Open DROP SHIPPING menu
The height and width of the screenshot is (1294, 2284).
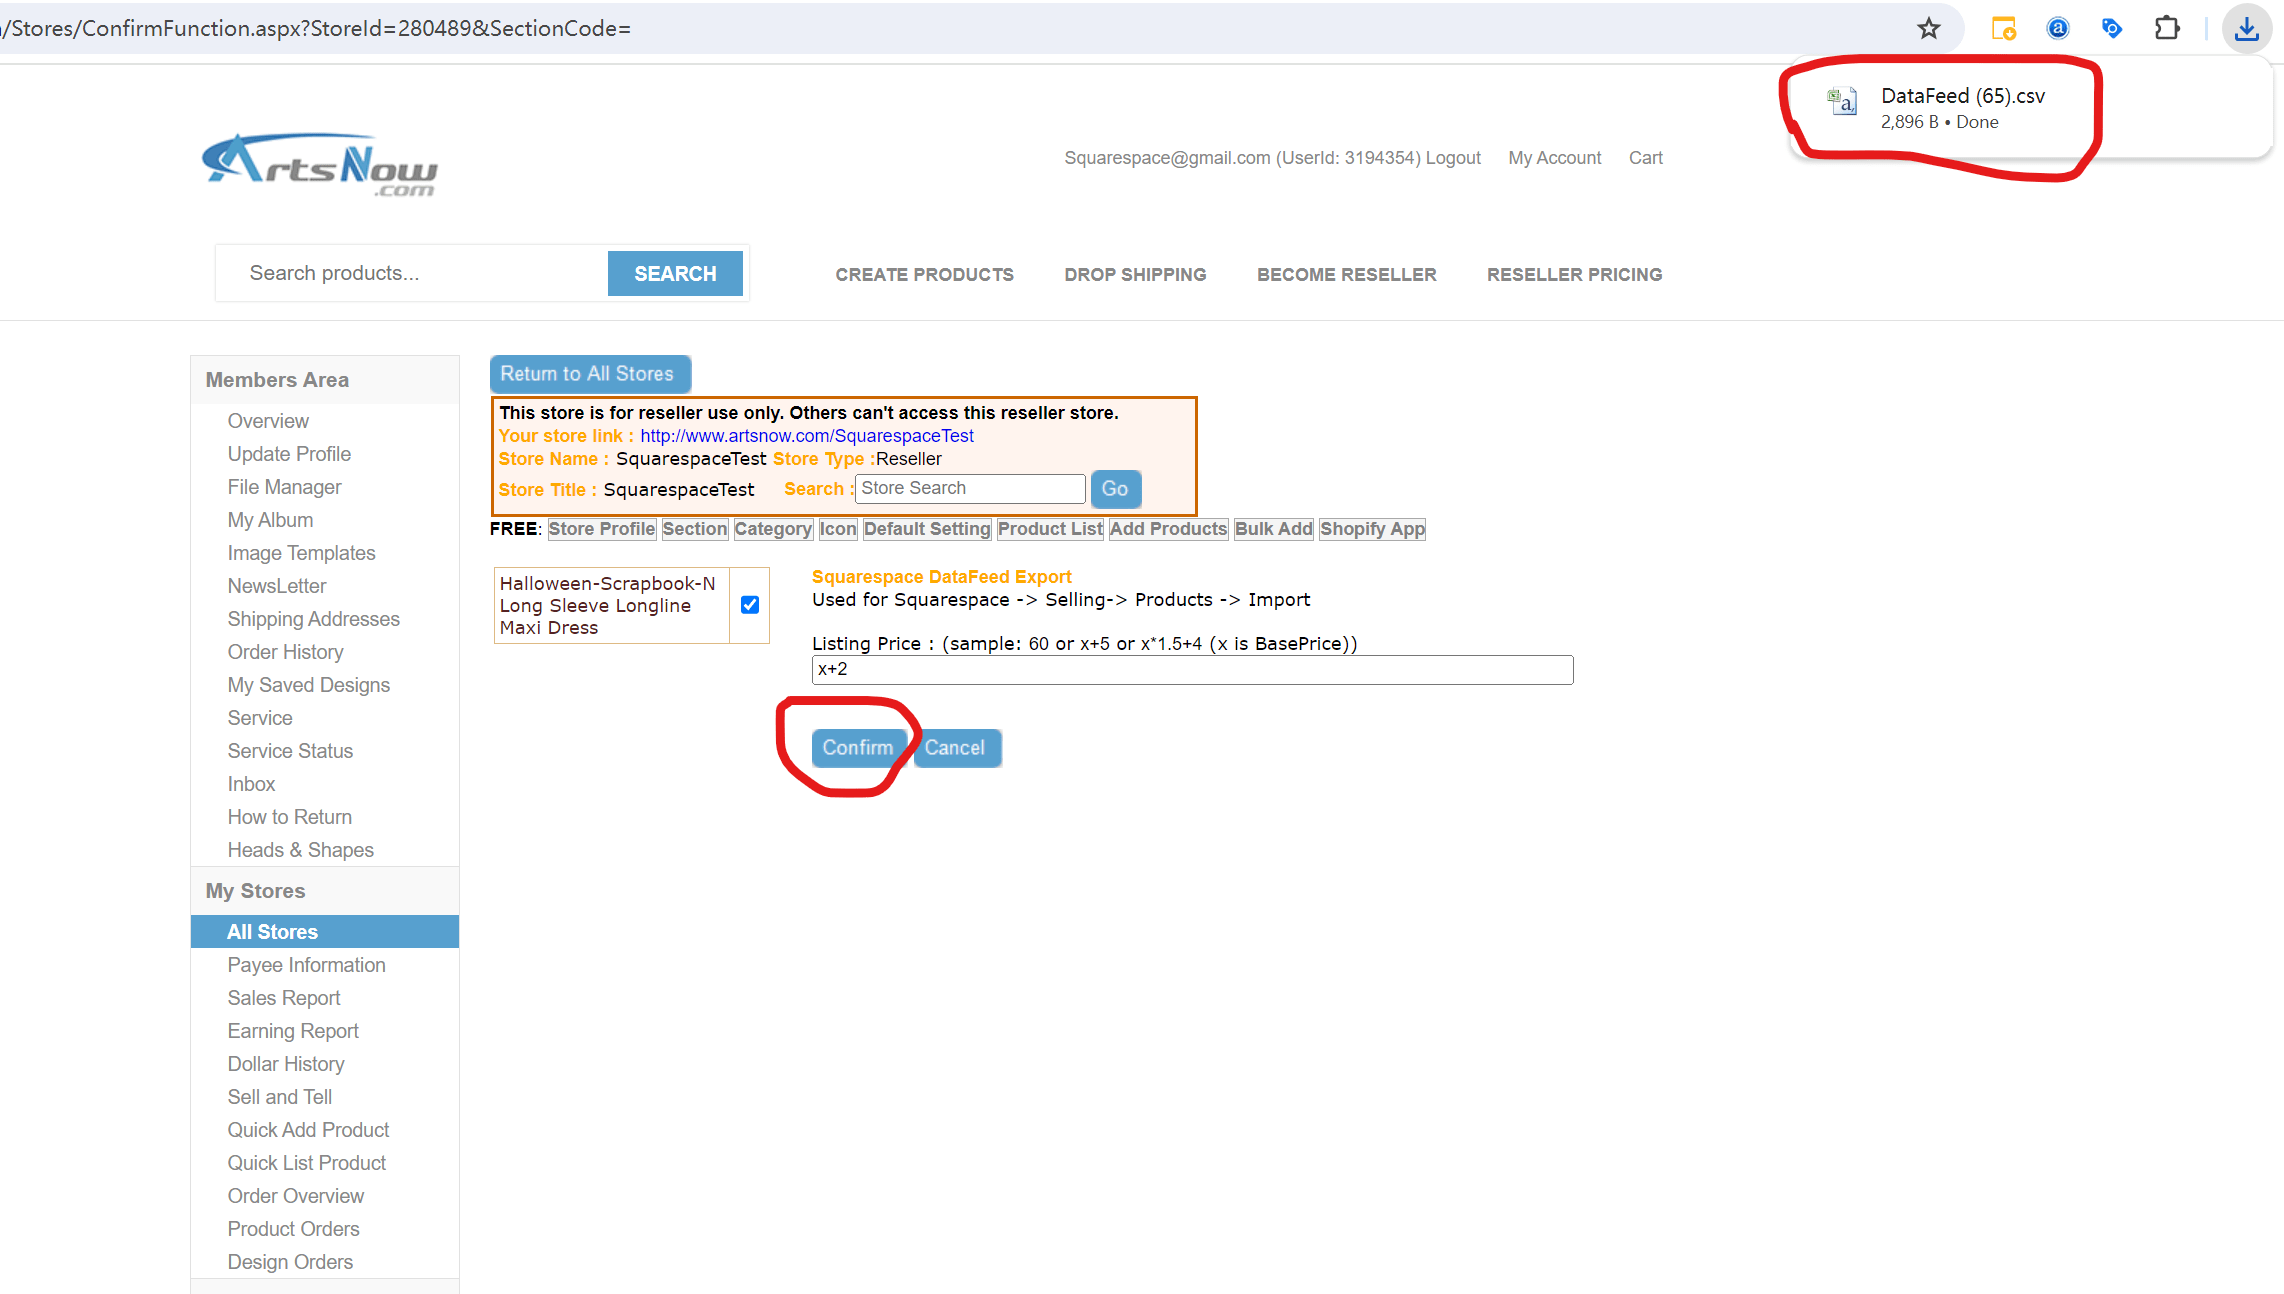point(1135,275)
